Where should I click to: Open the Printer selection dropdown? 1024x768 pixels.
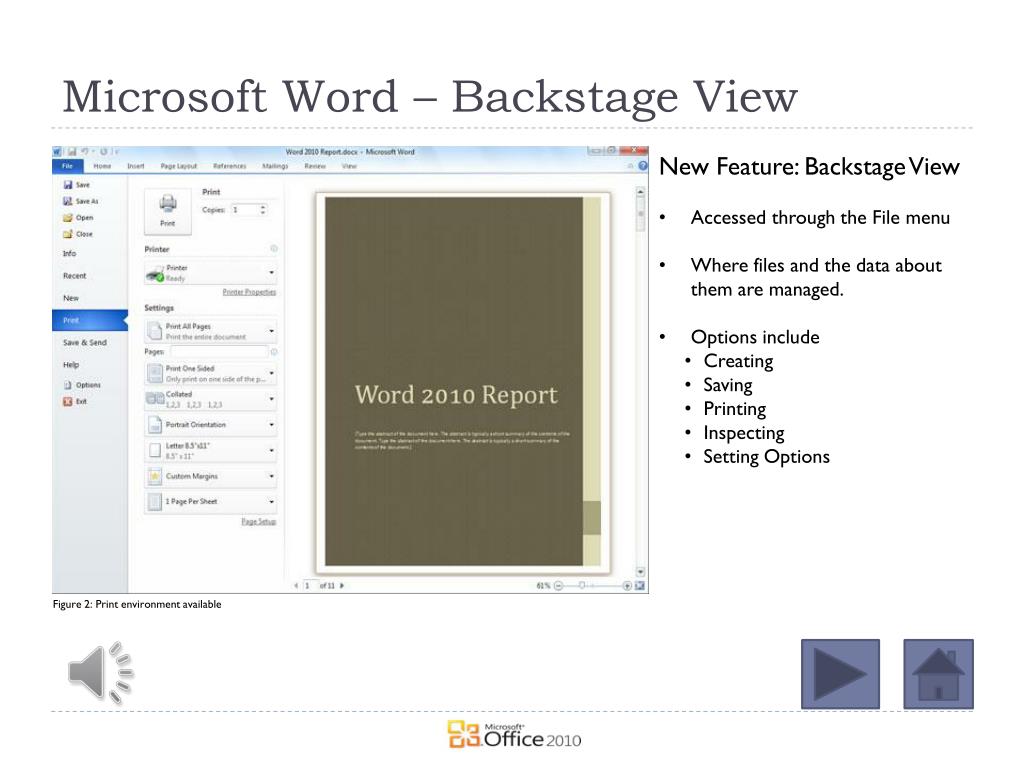click(210, 272)
